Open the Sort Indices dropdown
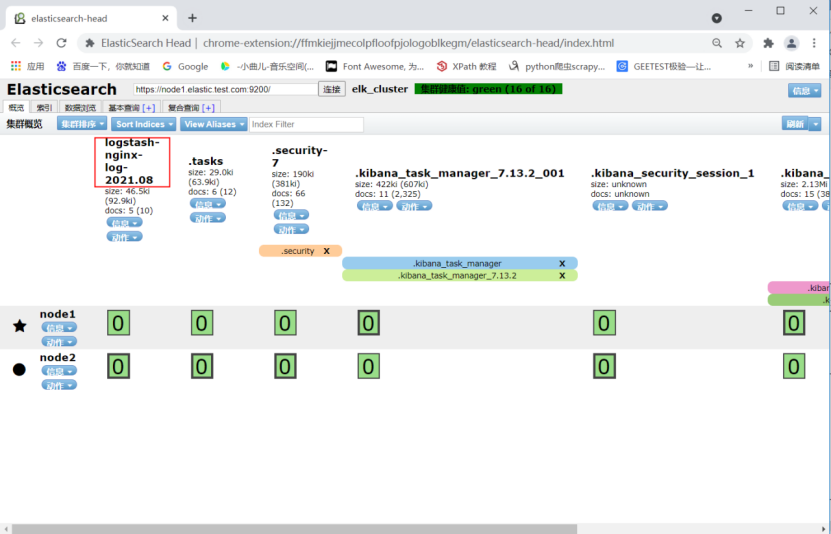Screen dimensions: 831x534 (144, 124)
